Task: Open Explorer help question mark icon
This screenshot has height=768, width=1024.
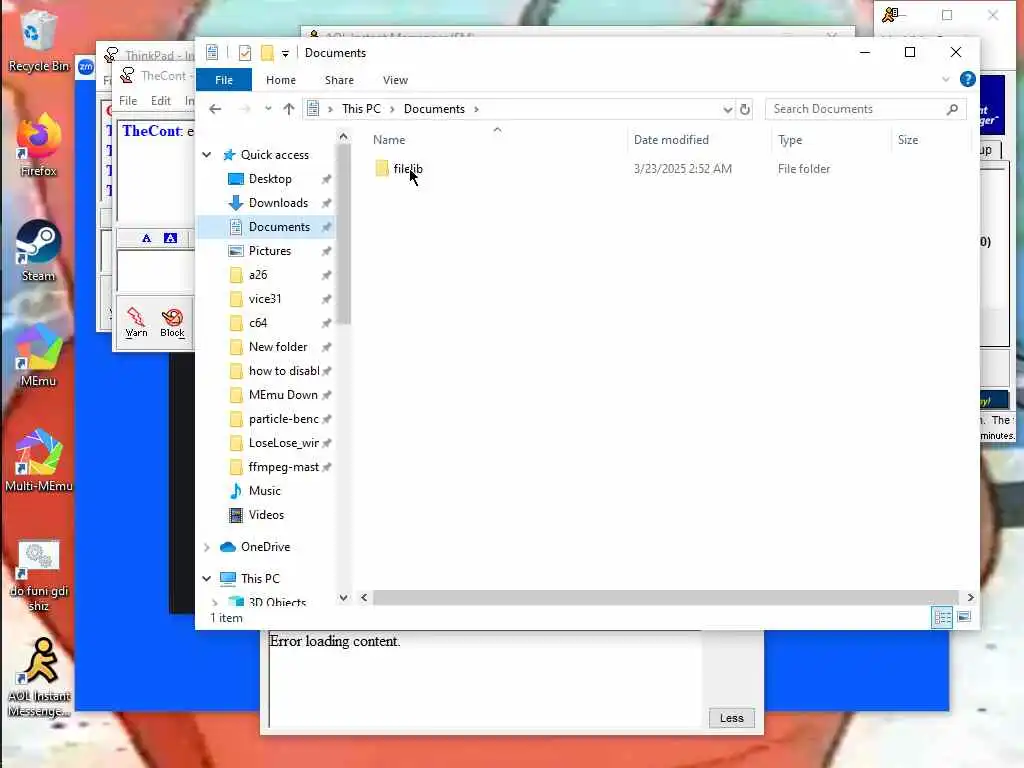Action: [x=967, y=80]
